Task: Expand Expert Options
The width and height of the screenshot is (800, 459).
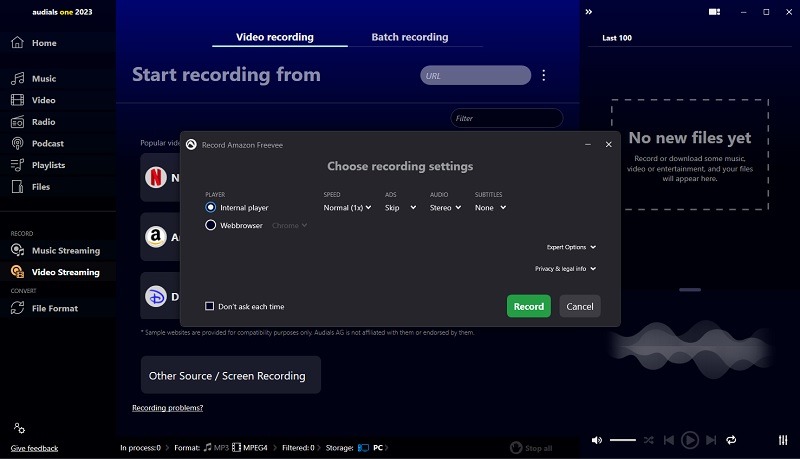Action: pyautogui.click(x=571, y=247)
